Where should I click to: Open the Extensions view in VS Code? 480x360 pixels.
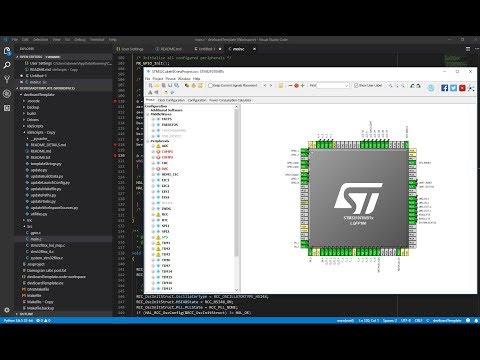(x=7, y=108)
